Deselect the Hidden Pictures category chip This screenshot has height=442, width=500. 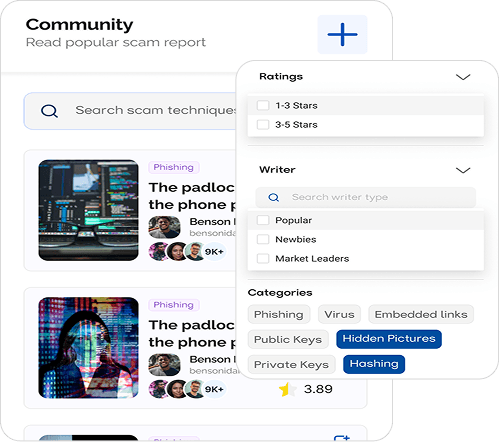point(389,339)
